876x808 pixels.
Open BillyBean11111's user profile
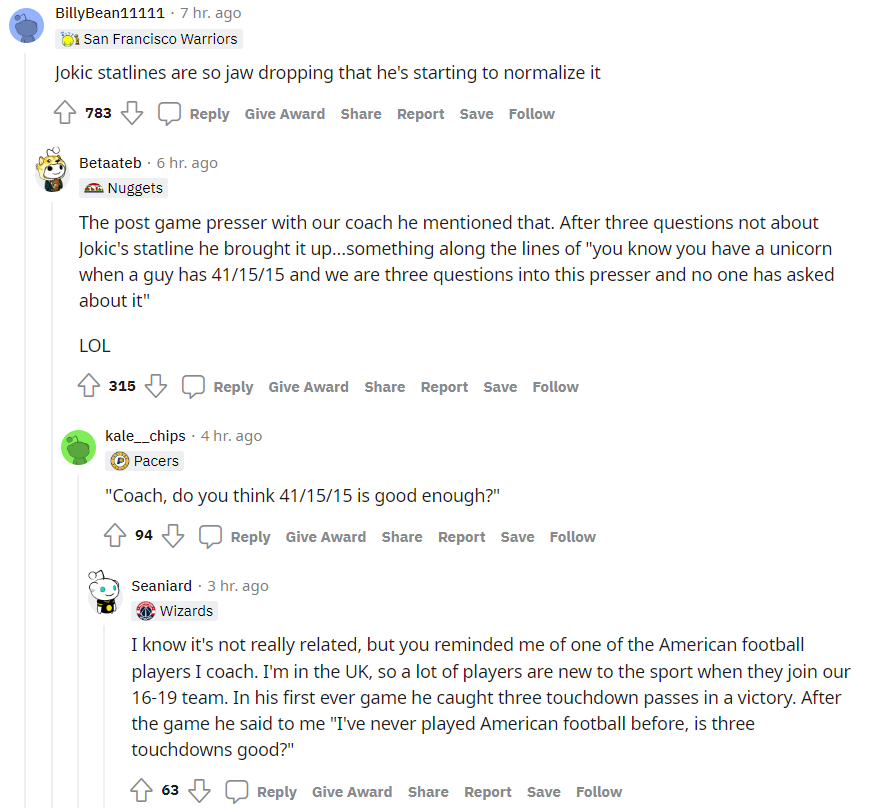108,14
